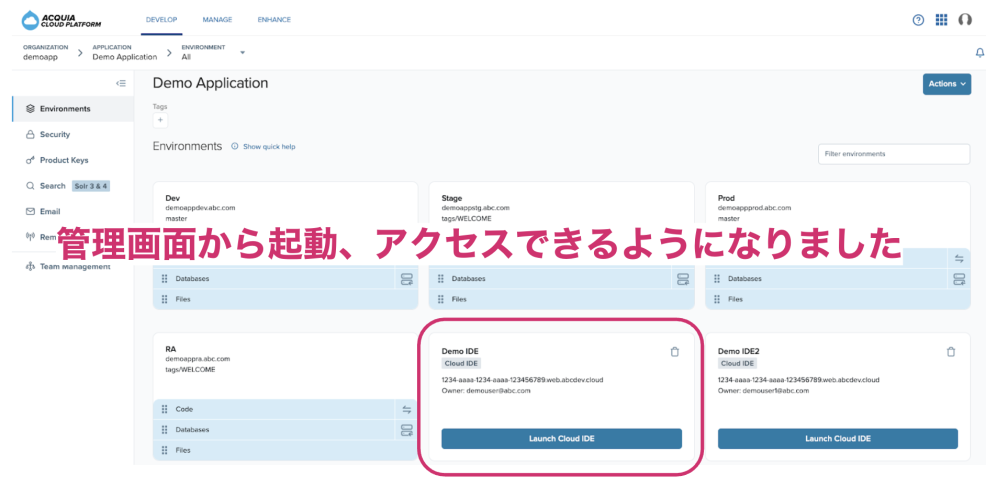Open the Dev environment card title

click(x=173, y=198)
